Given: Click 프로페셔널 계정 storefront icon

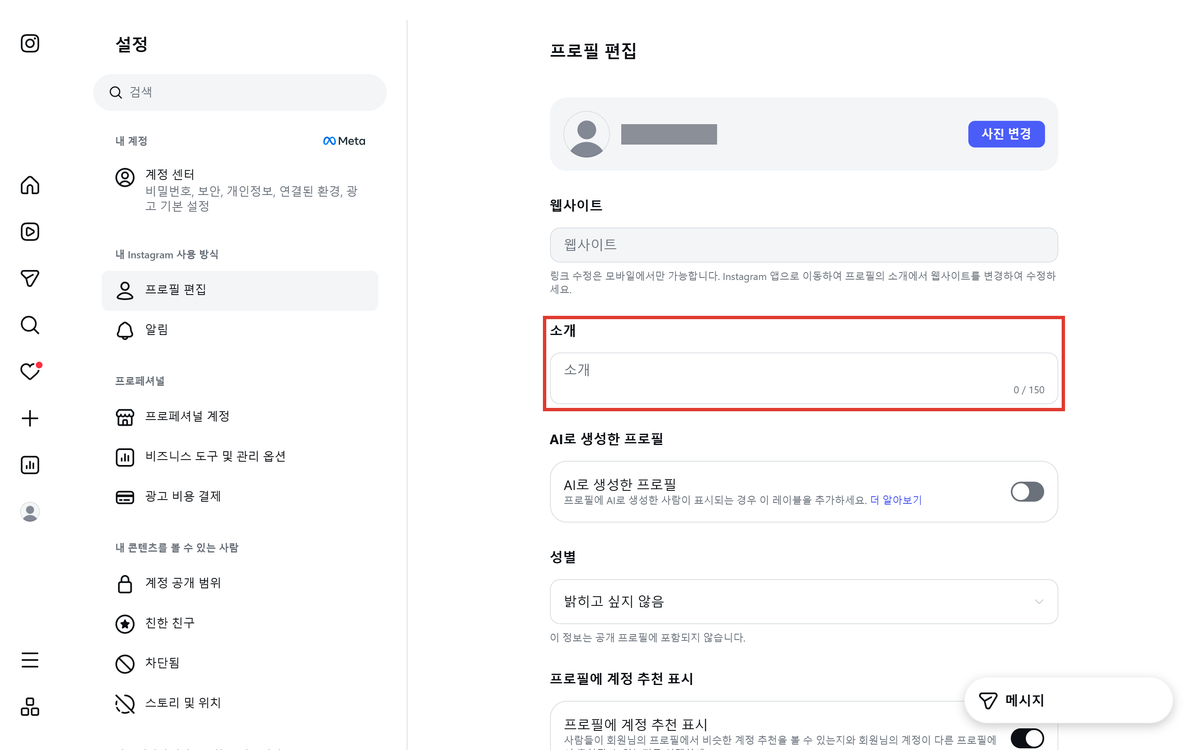Looking at the screenshot, I should coord(125,417).
